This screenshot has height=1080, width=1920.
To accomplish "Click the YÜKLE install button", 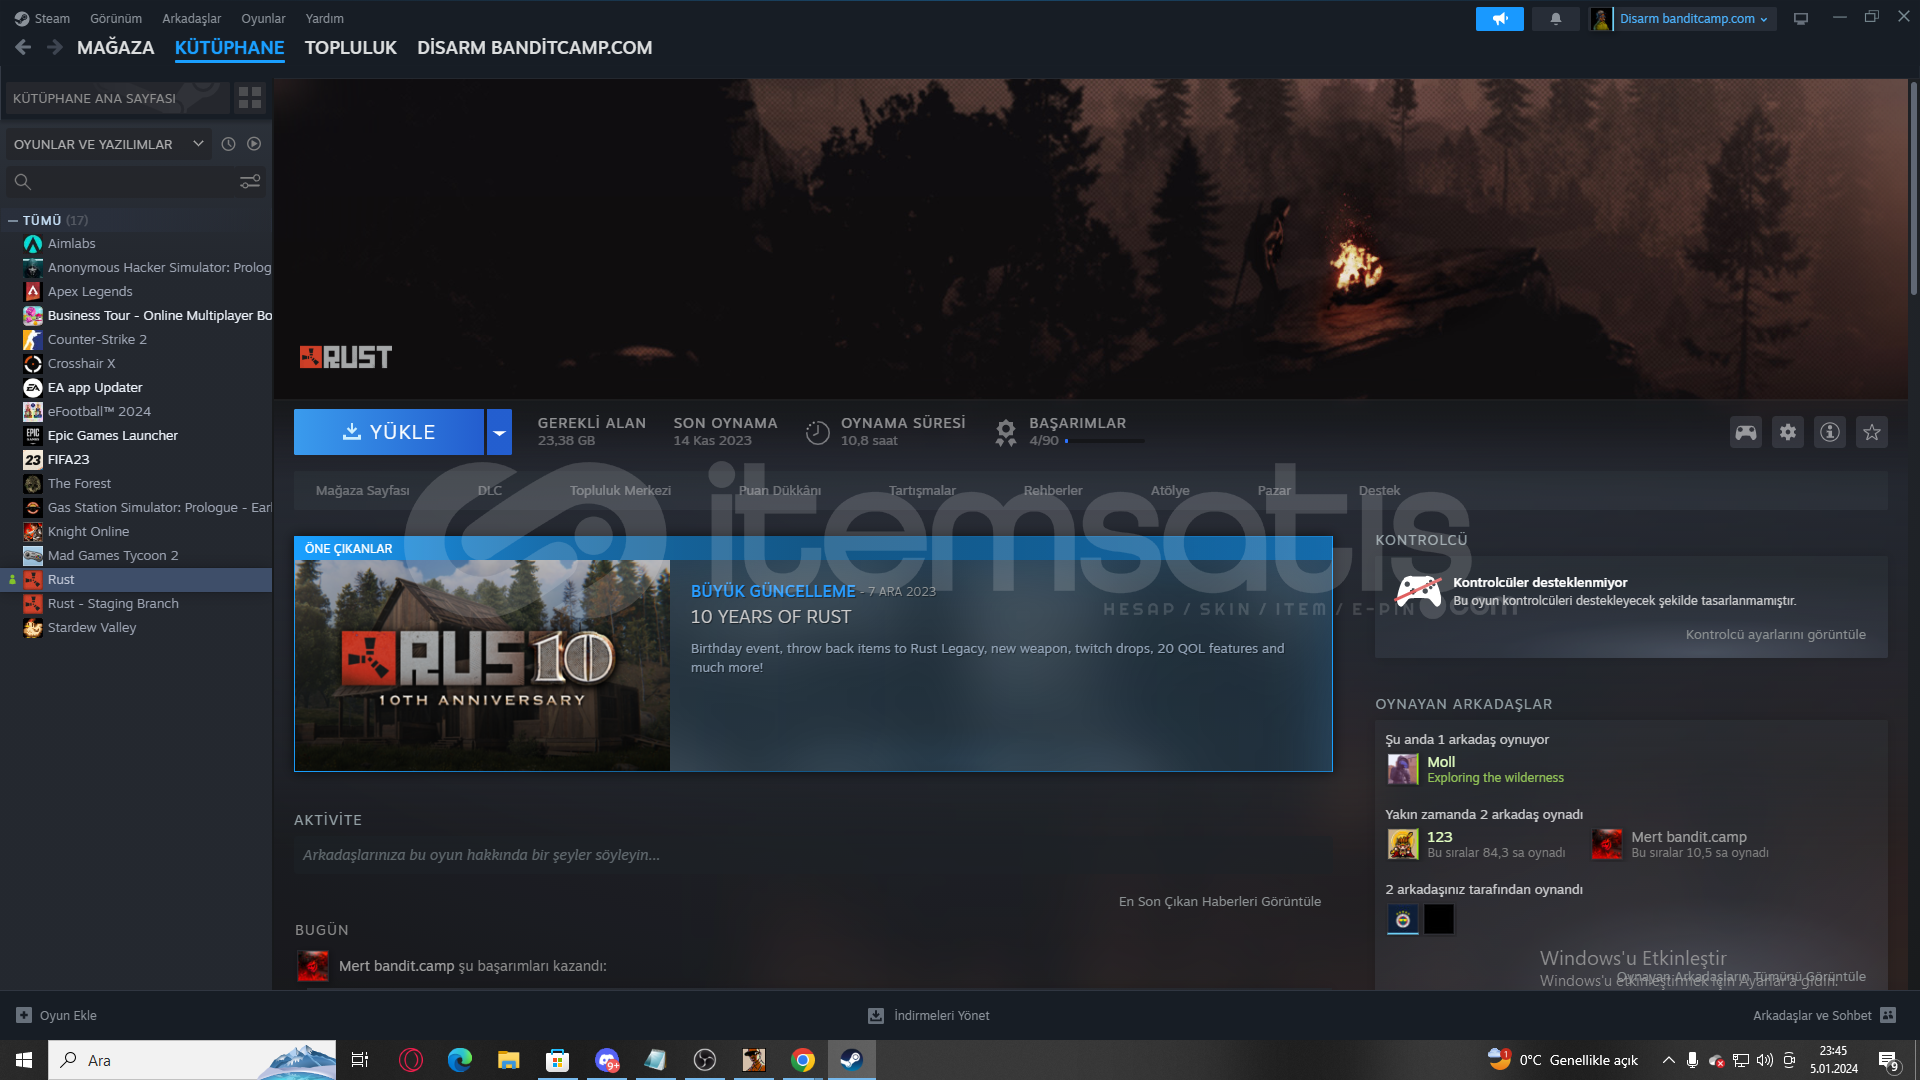I will click(389, 432).
